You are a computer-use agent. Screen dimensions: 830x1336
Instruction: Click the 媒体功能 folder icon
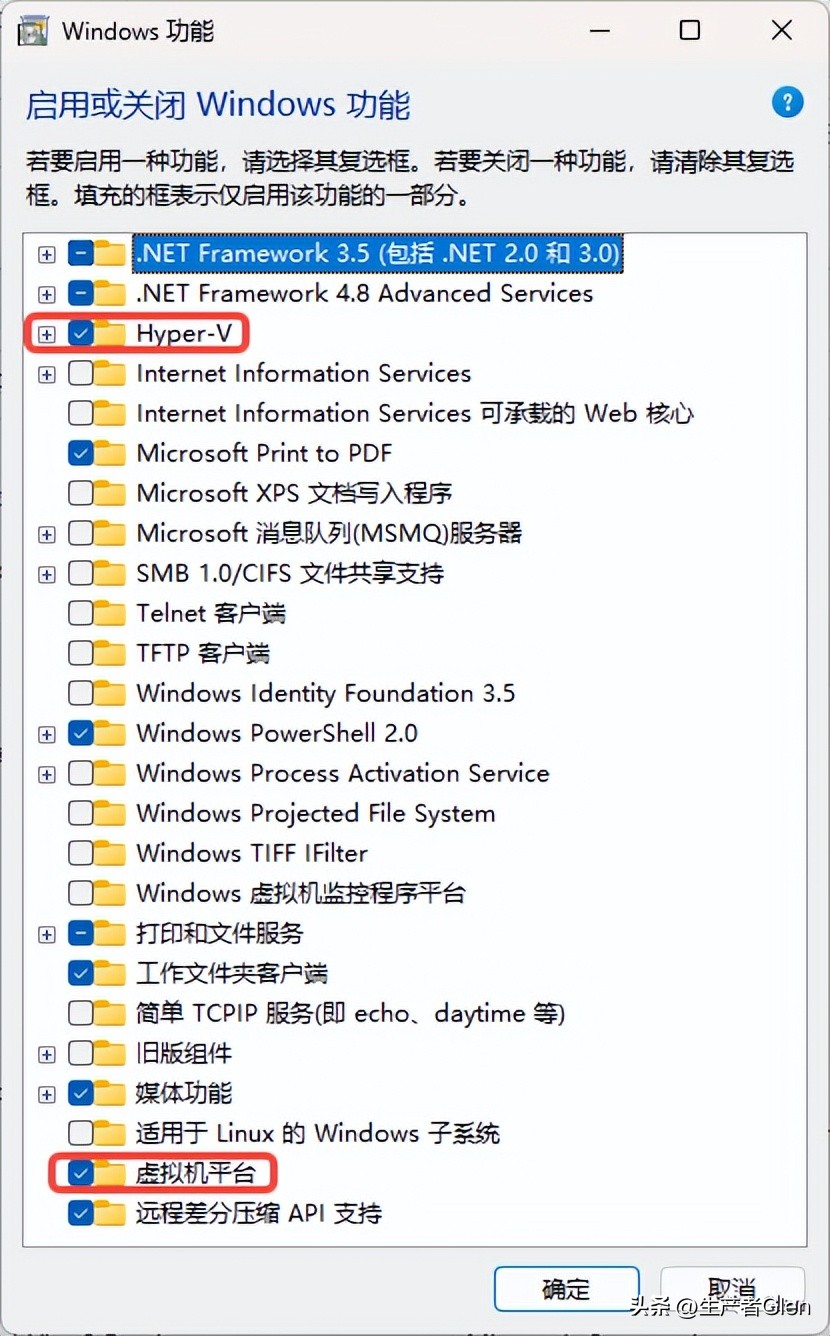[x=110, y=1093]
